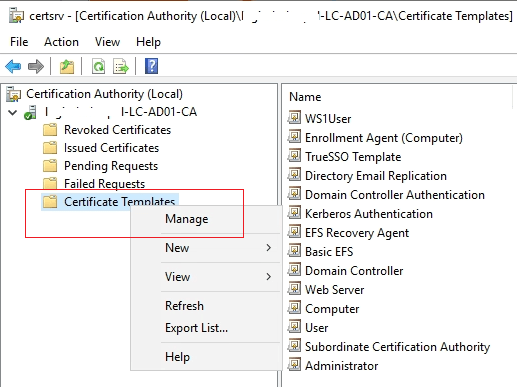The image size is (517, 387).
Task: Expand the New submenu arrow
Action: [x=269, y=248]
